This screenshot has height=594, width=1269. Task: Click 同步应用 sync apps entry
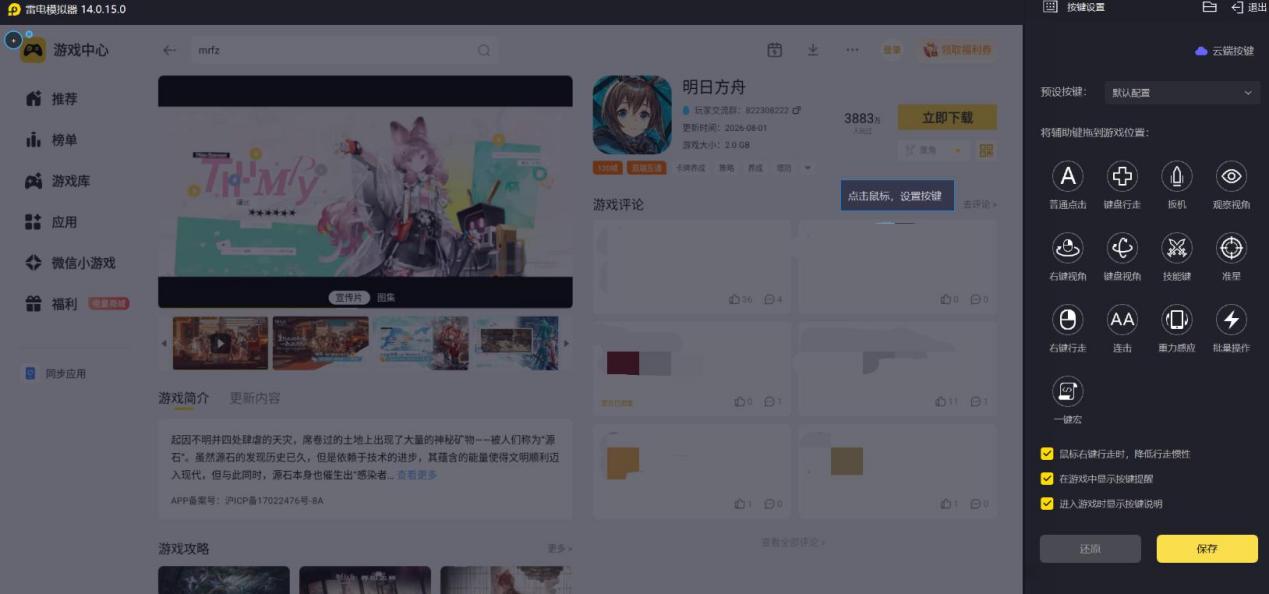[56, 373]
